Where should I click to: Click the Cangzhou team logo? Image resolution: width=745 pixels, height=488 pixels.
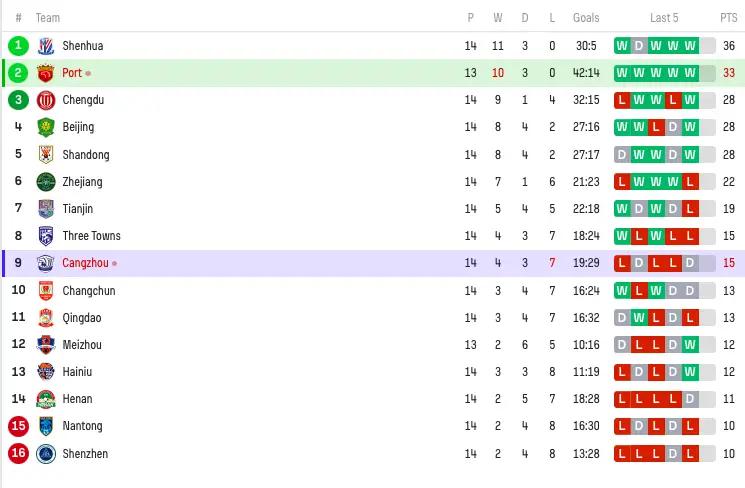[x=46, y=263]
